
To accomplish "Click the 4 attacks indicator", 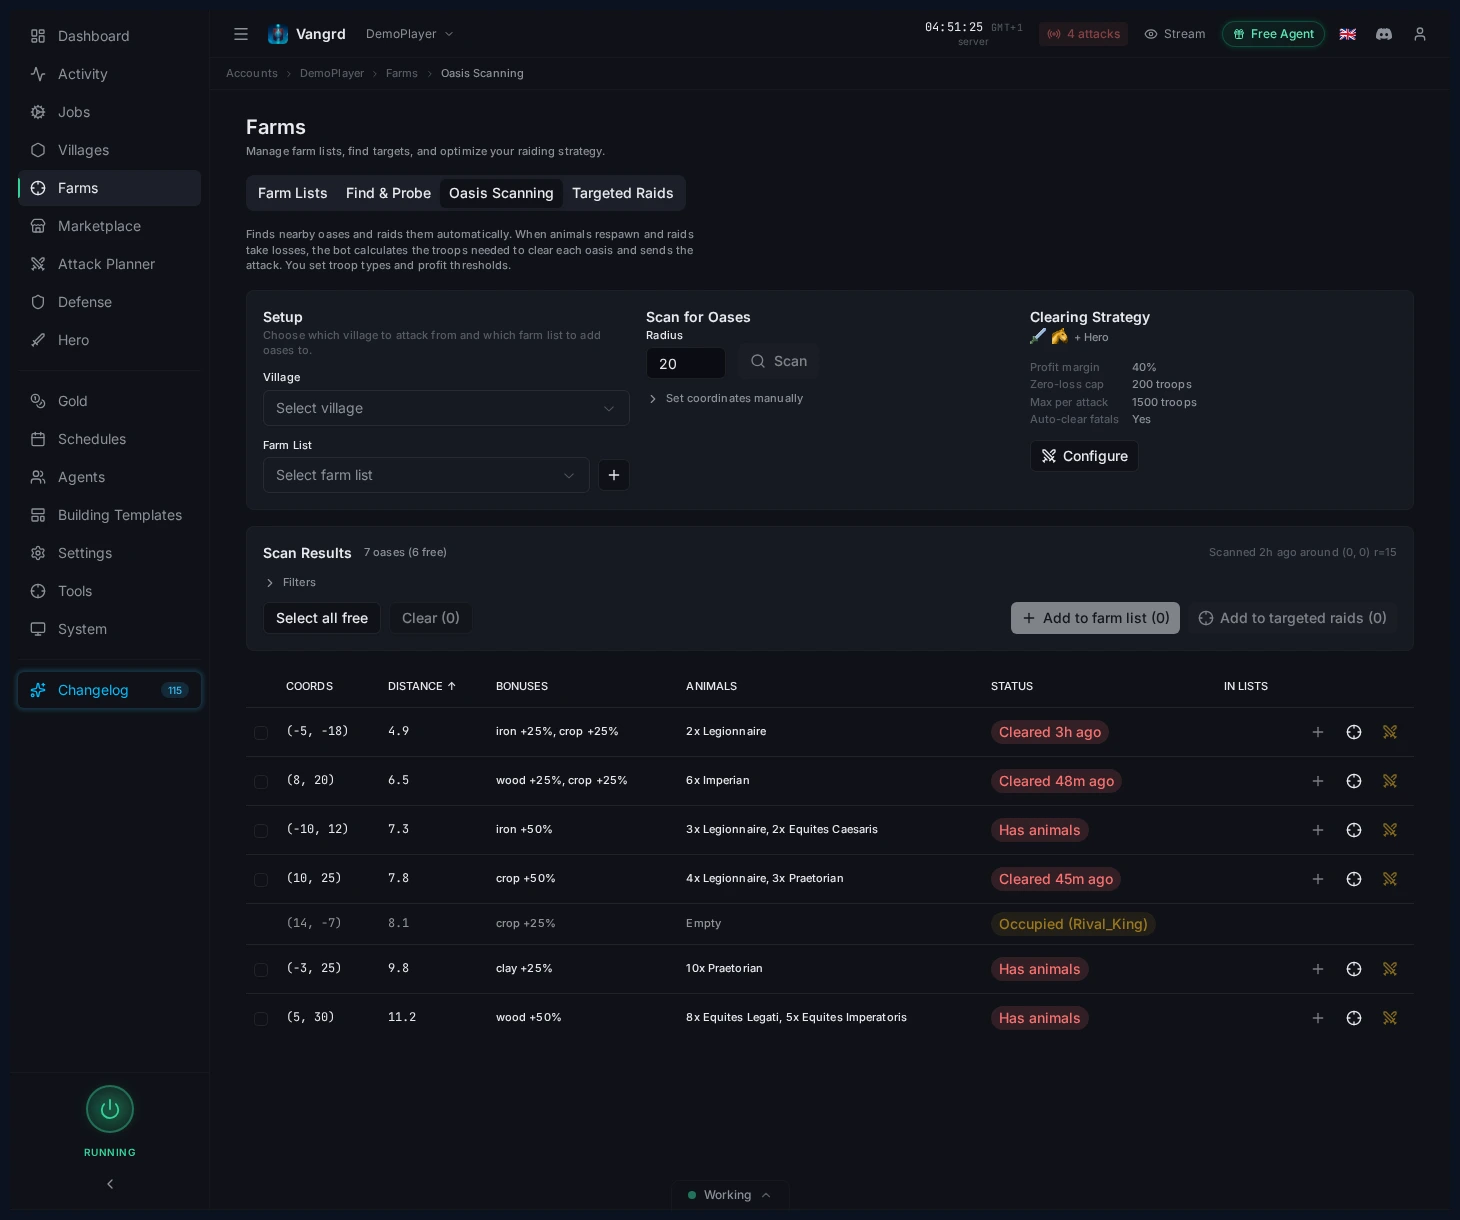I will (1083, 34).
